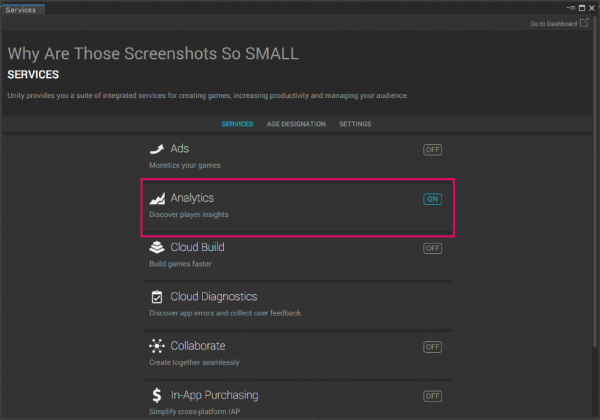The image size is (600, 420).
Task: Click the 'Monetize your games' text
Action: [185, 165]
